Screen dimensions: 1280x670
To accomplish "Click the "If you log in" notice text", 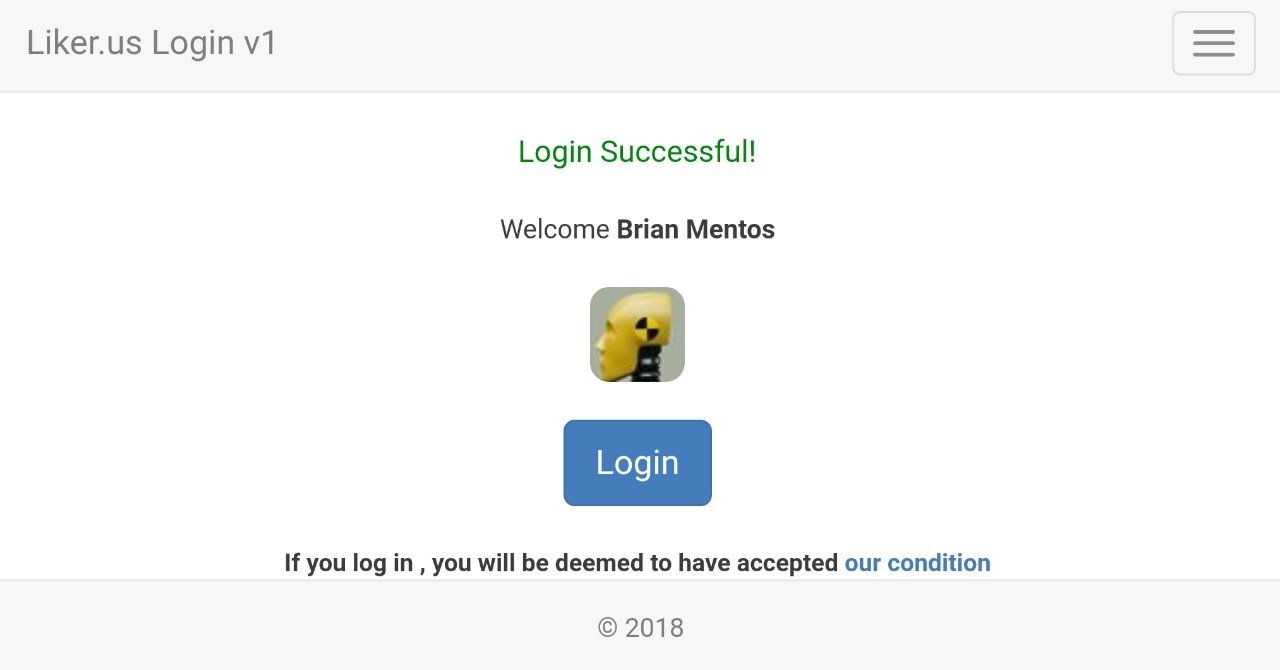I will coord(348,563).
